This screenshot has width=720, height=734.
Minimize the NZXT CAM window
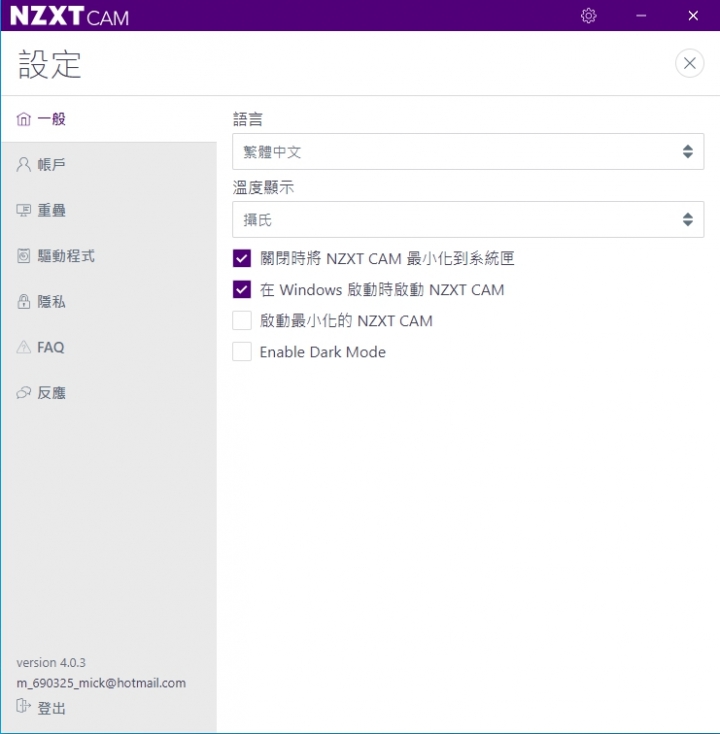(x=641, y=15)
